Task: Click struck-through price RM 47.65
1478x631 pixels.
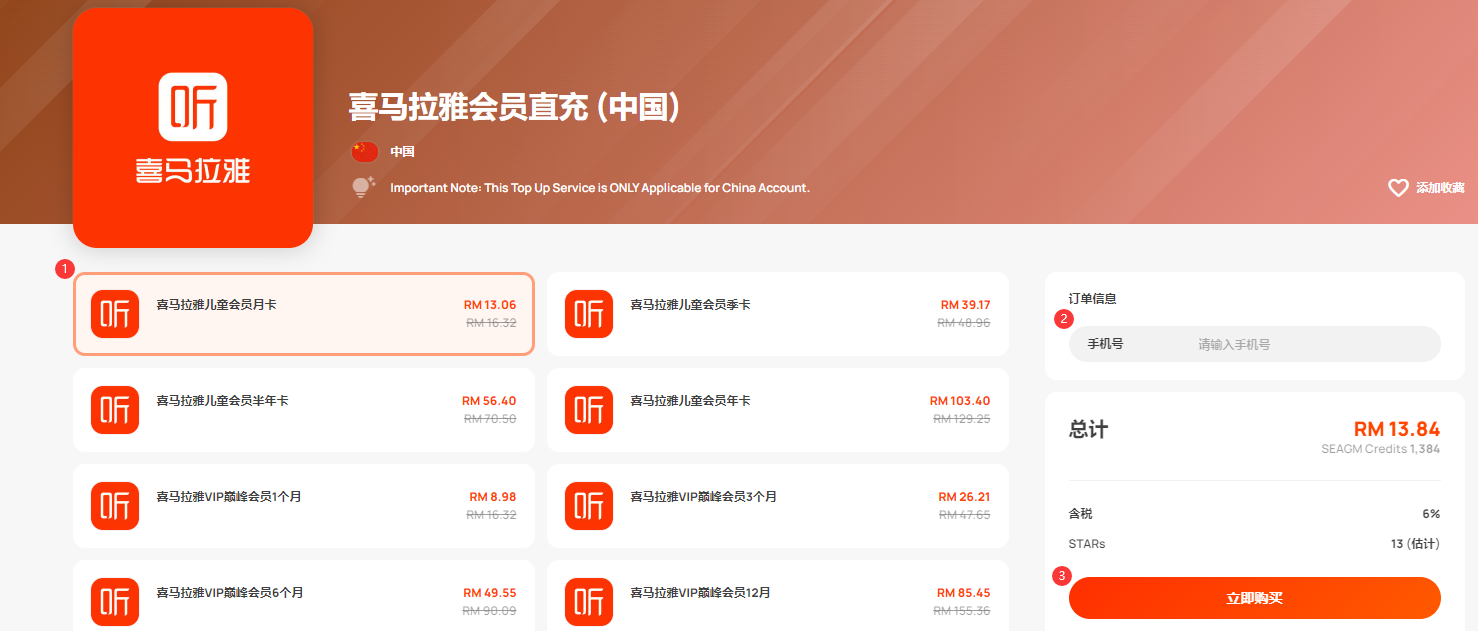Action: (x=965, y=515)
